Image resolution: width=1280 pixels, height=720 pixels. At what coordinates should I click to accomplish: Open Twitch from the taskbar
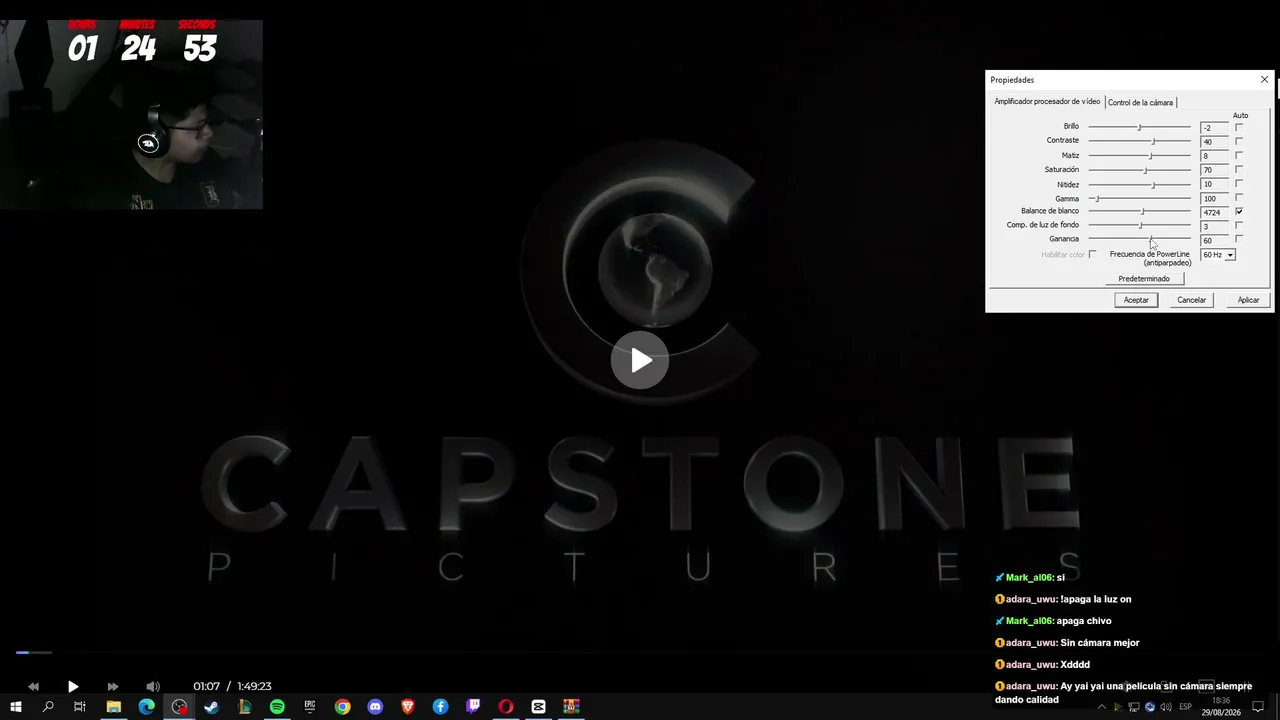point(473,707)
